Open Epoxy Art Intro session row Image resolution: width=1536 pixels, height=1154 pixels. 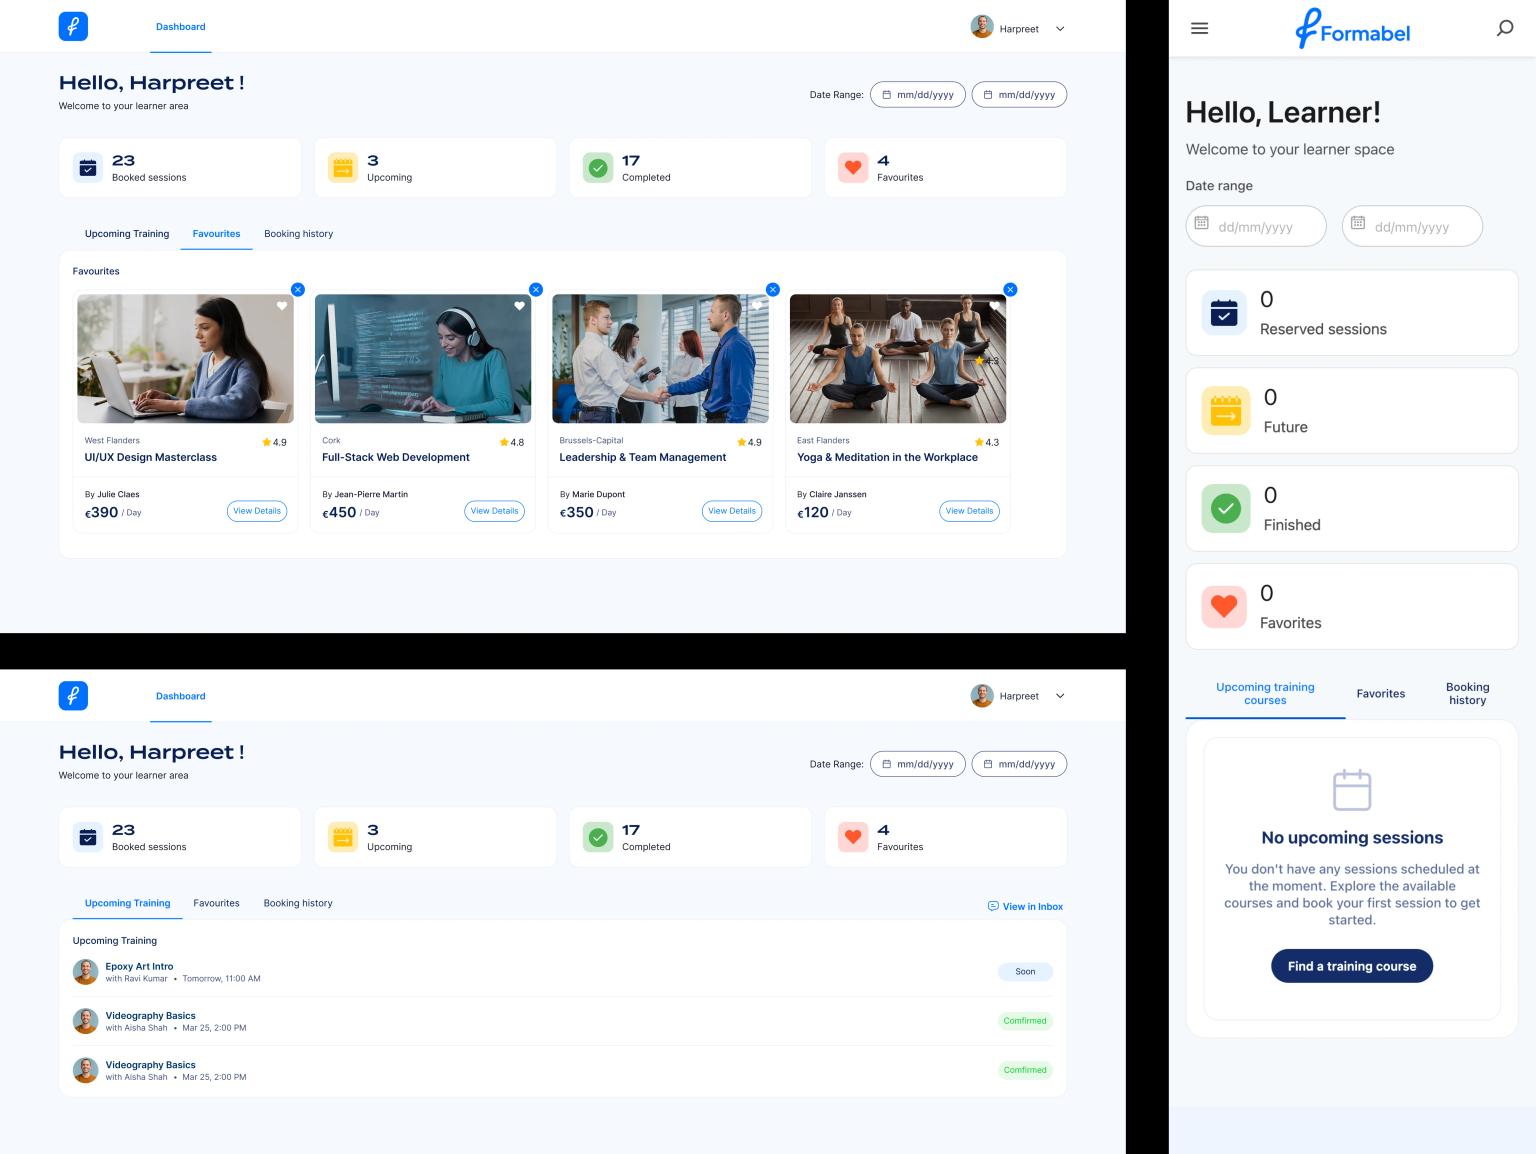point(562,972)
